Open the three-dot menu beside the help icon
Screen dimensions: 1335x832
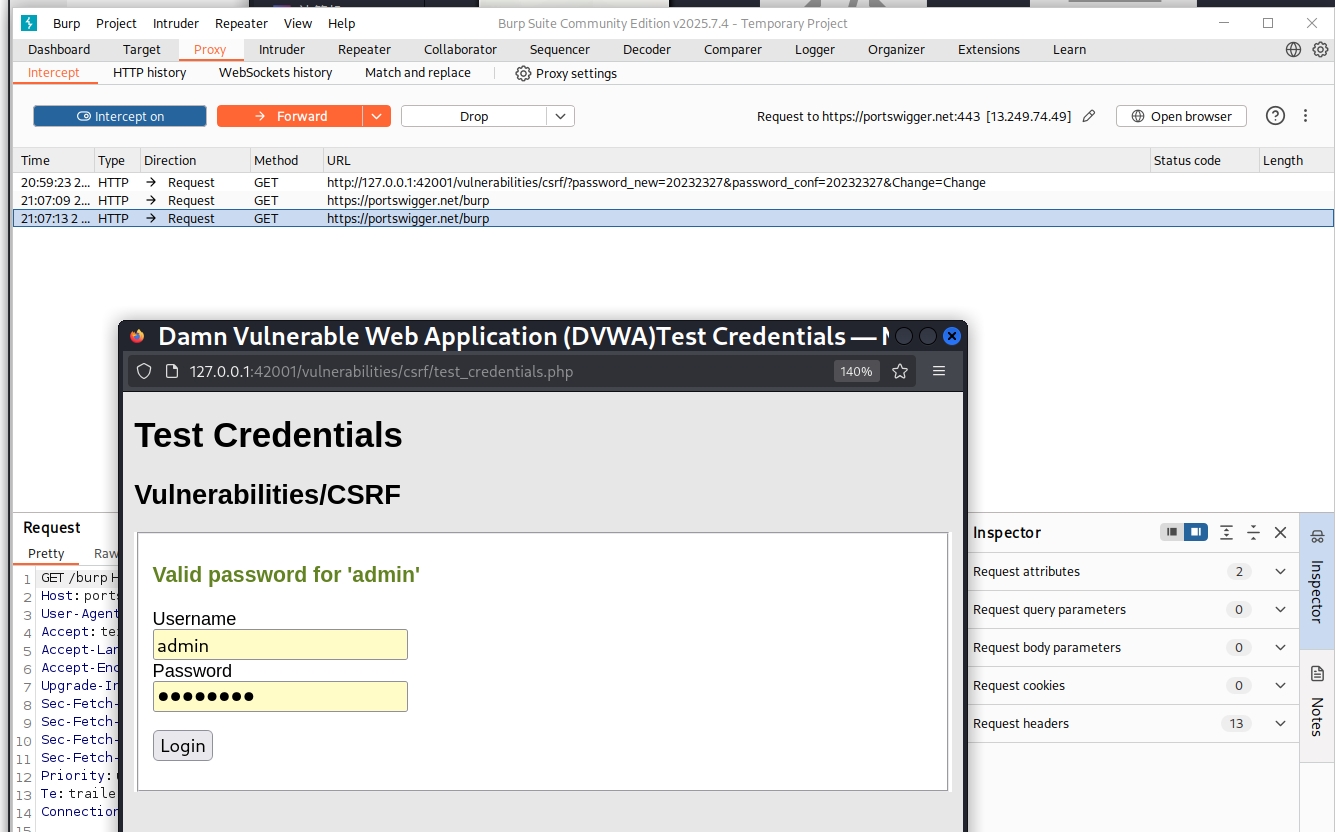point(1305,116)
